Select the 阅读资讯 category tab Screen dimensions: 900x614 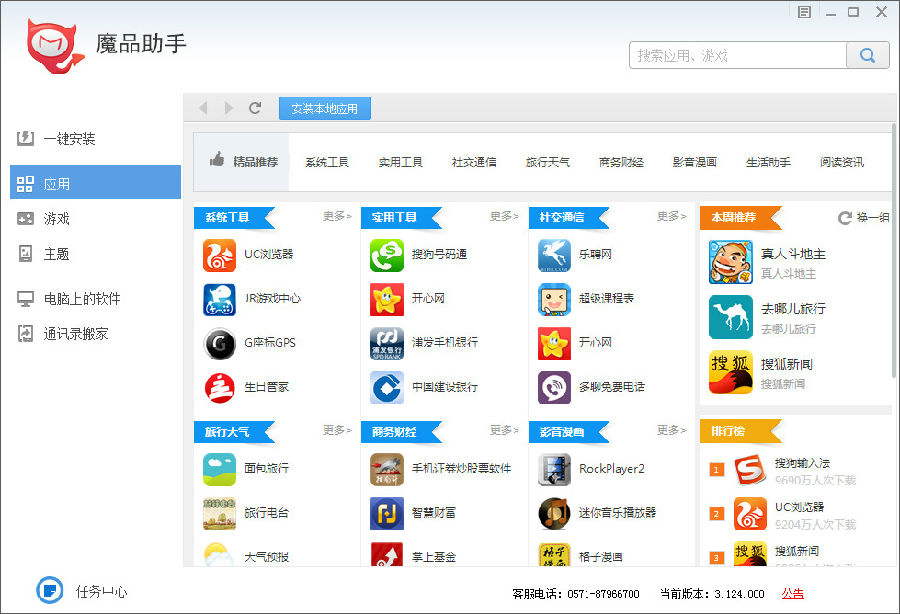coord(841,162)
